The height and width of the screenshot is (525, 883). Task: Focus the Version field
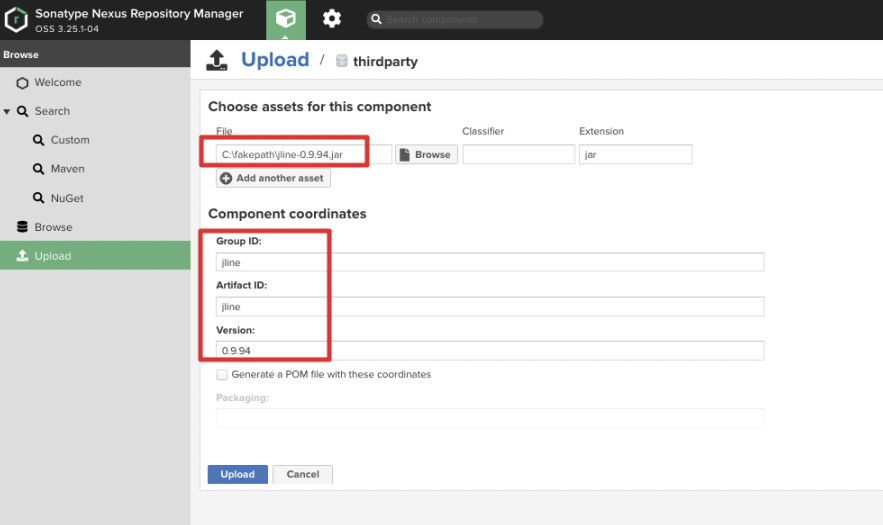[x=490, y=350]
